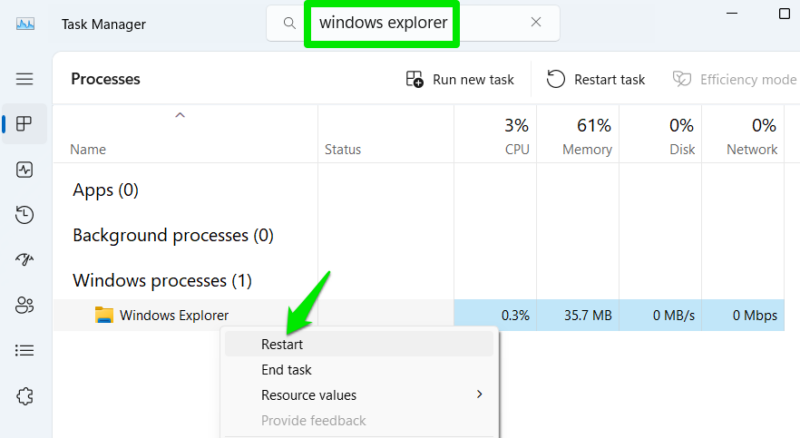Viewport: 800px width, 438px height.
Task: Click the 35.7 MB memory value
Action: coord(588,315)
